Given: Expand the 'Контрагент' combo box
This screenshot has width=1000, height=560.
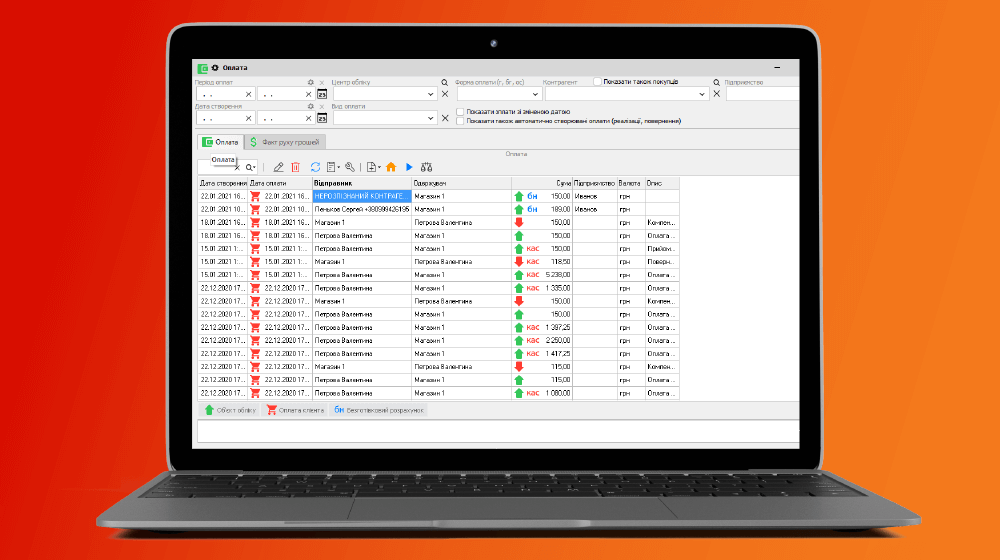Looking at the screenshot, I should [x=703, y=94].
